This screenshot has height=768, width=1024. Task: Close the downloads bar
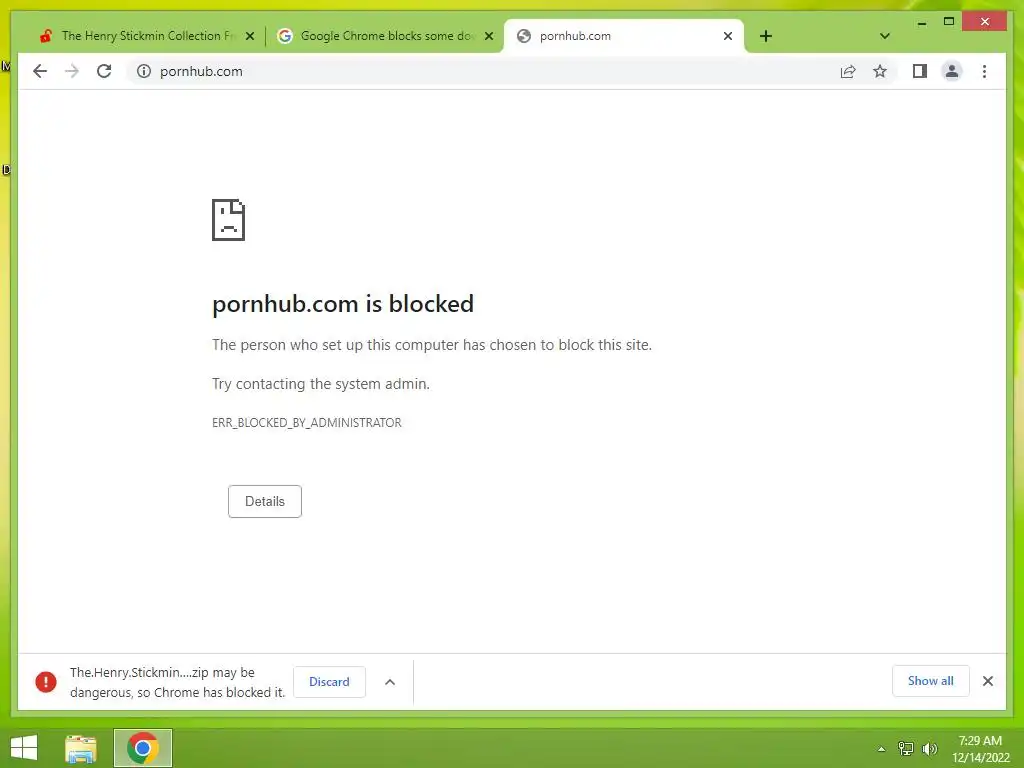(x=988, y=681)
